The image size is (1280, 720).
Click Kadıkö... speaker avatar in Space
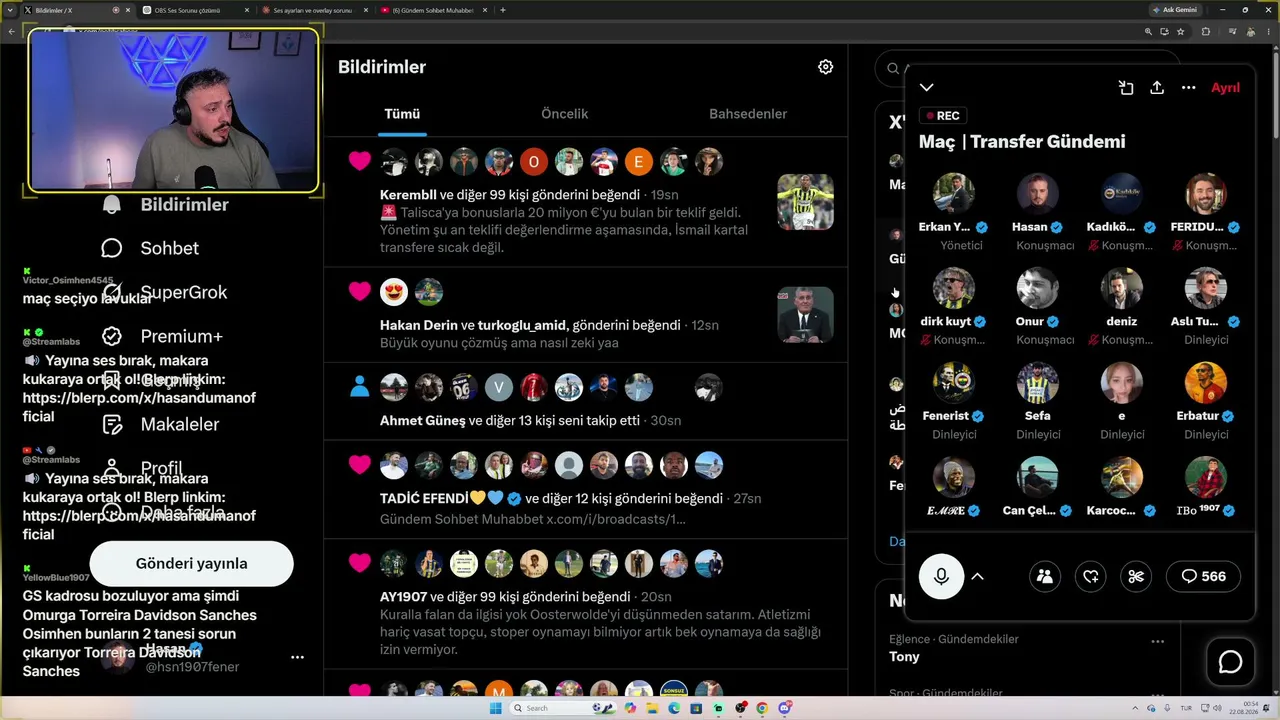(1122, 194)
